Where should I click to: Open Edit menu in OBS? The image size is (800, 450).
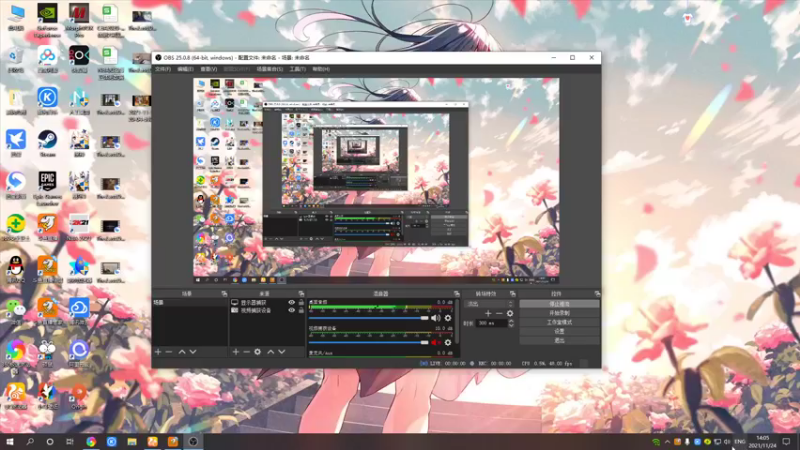(185, 69)
